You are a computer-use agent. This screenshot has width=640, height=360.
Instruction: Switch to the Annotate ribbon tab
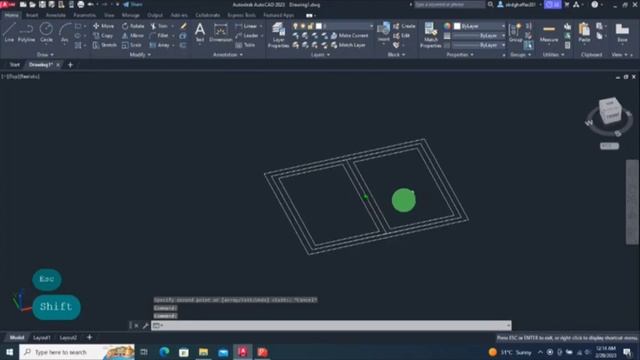(x=56, y=15)
